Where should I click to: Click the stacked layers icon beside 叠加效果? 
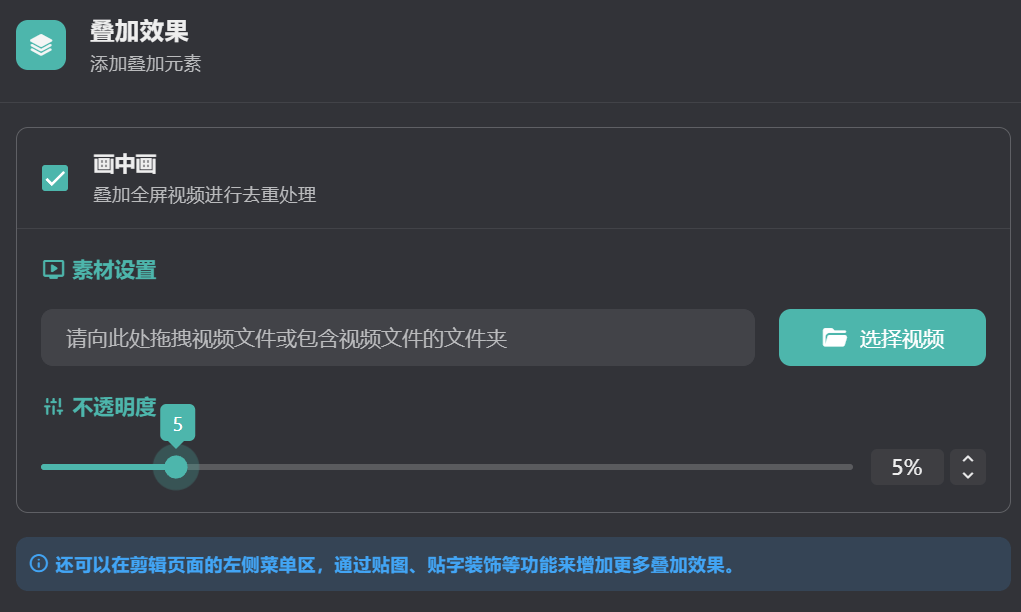click(41, 45)
